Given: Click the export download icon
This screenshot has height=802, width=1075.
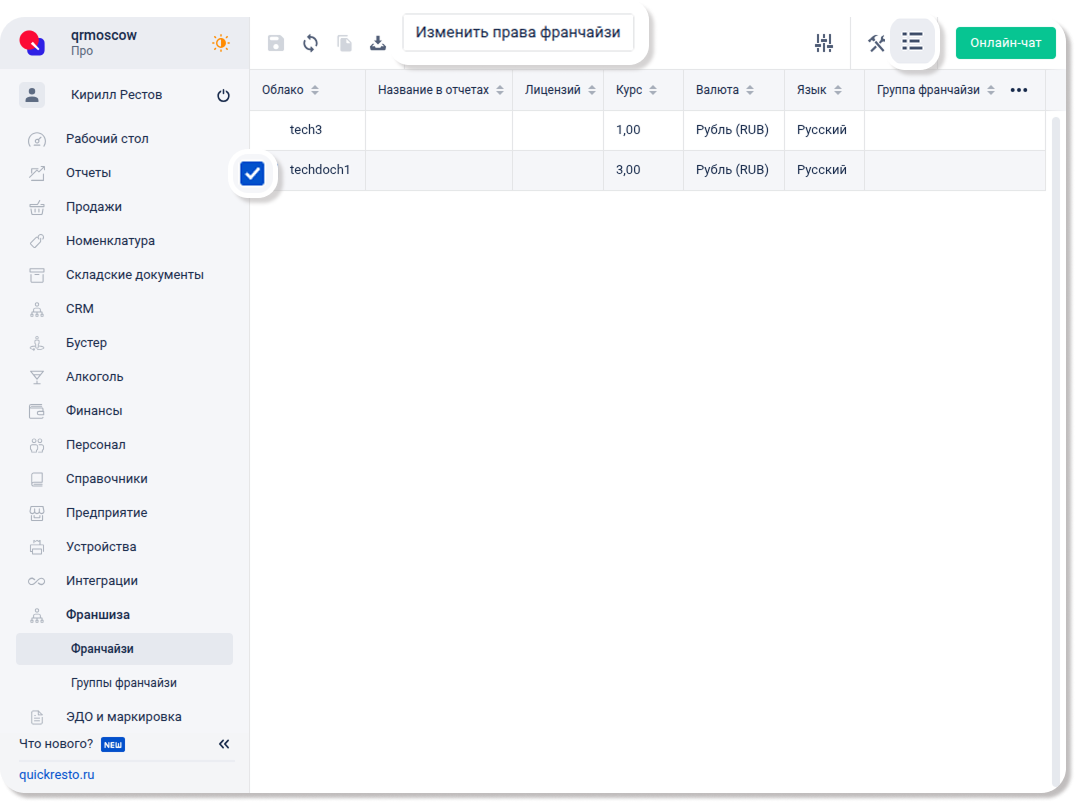Looking at the screenshot, I should click(x=378, y=43).
